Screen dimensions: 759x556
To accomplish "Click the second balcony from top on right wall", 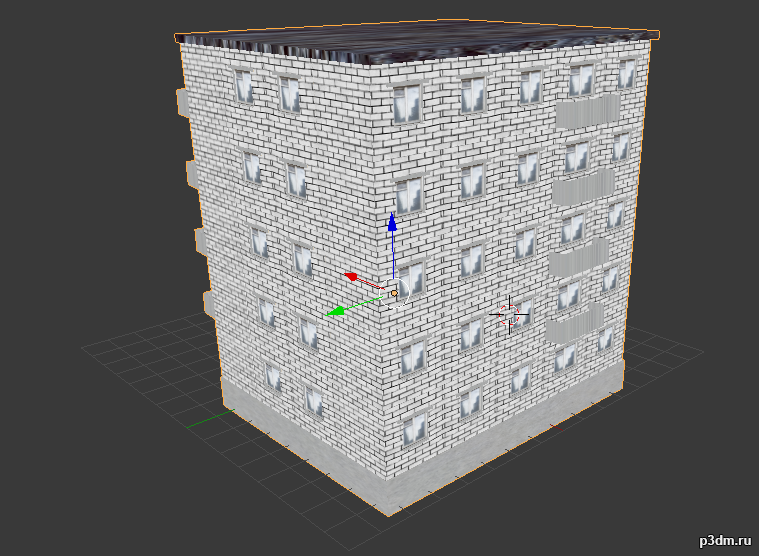I will [x=582, y=186].
